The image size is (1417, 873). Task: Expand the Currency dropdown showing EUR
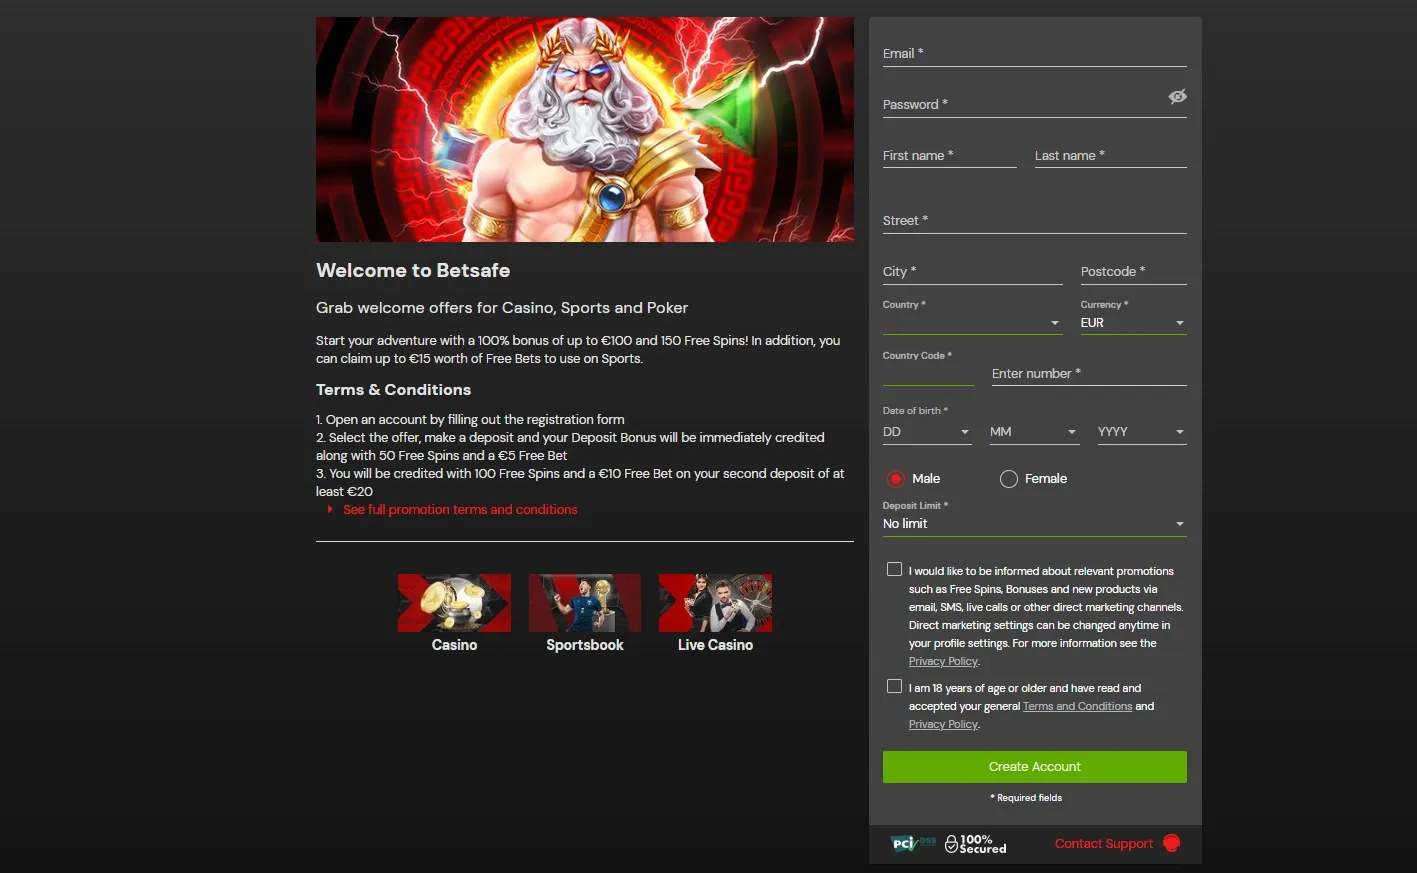pyautogui.click(x=1178, y=322)
